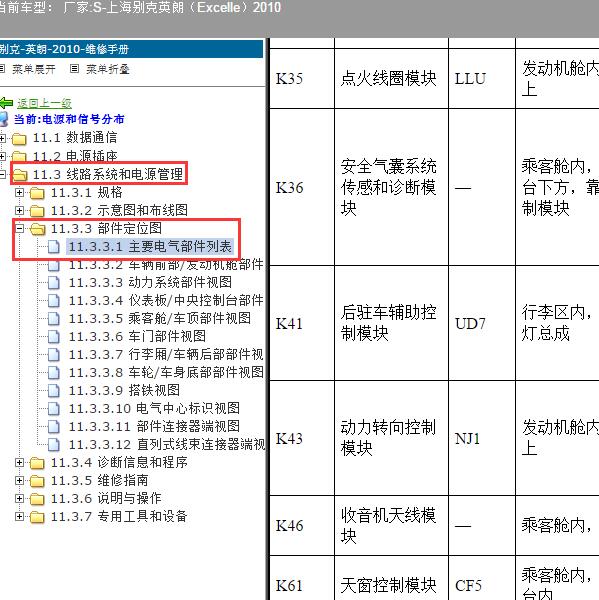Click 天窗控制模块 table cell
599x600 pixels.
(x=391, y=578)
